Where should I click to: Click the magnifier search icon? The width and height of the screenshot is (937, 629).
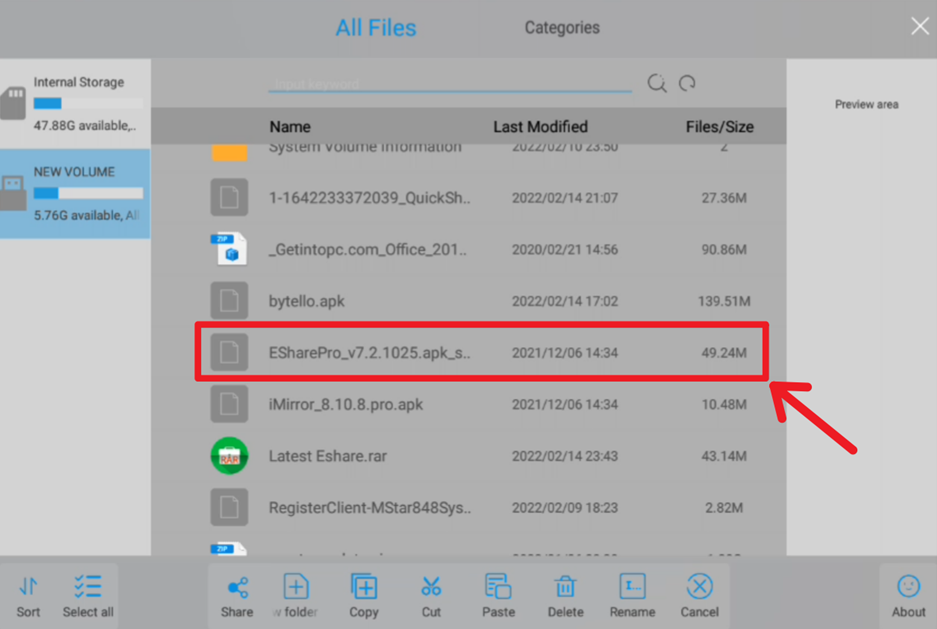[657, 83]
